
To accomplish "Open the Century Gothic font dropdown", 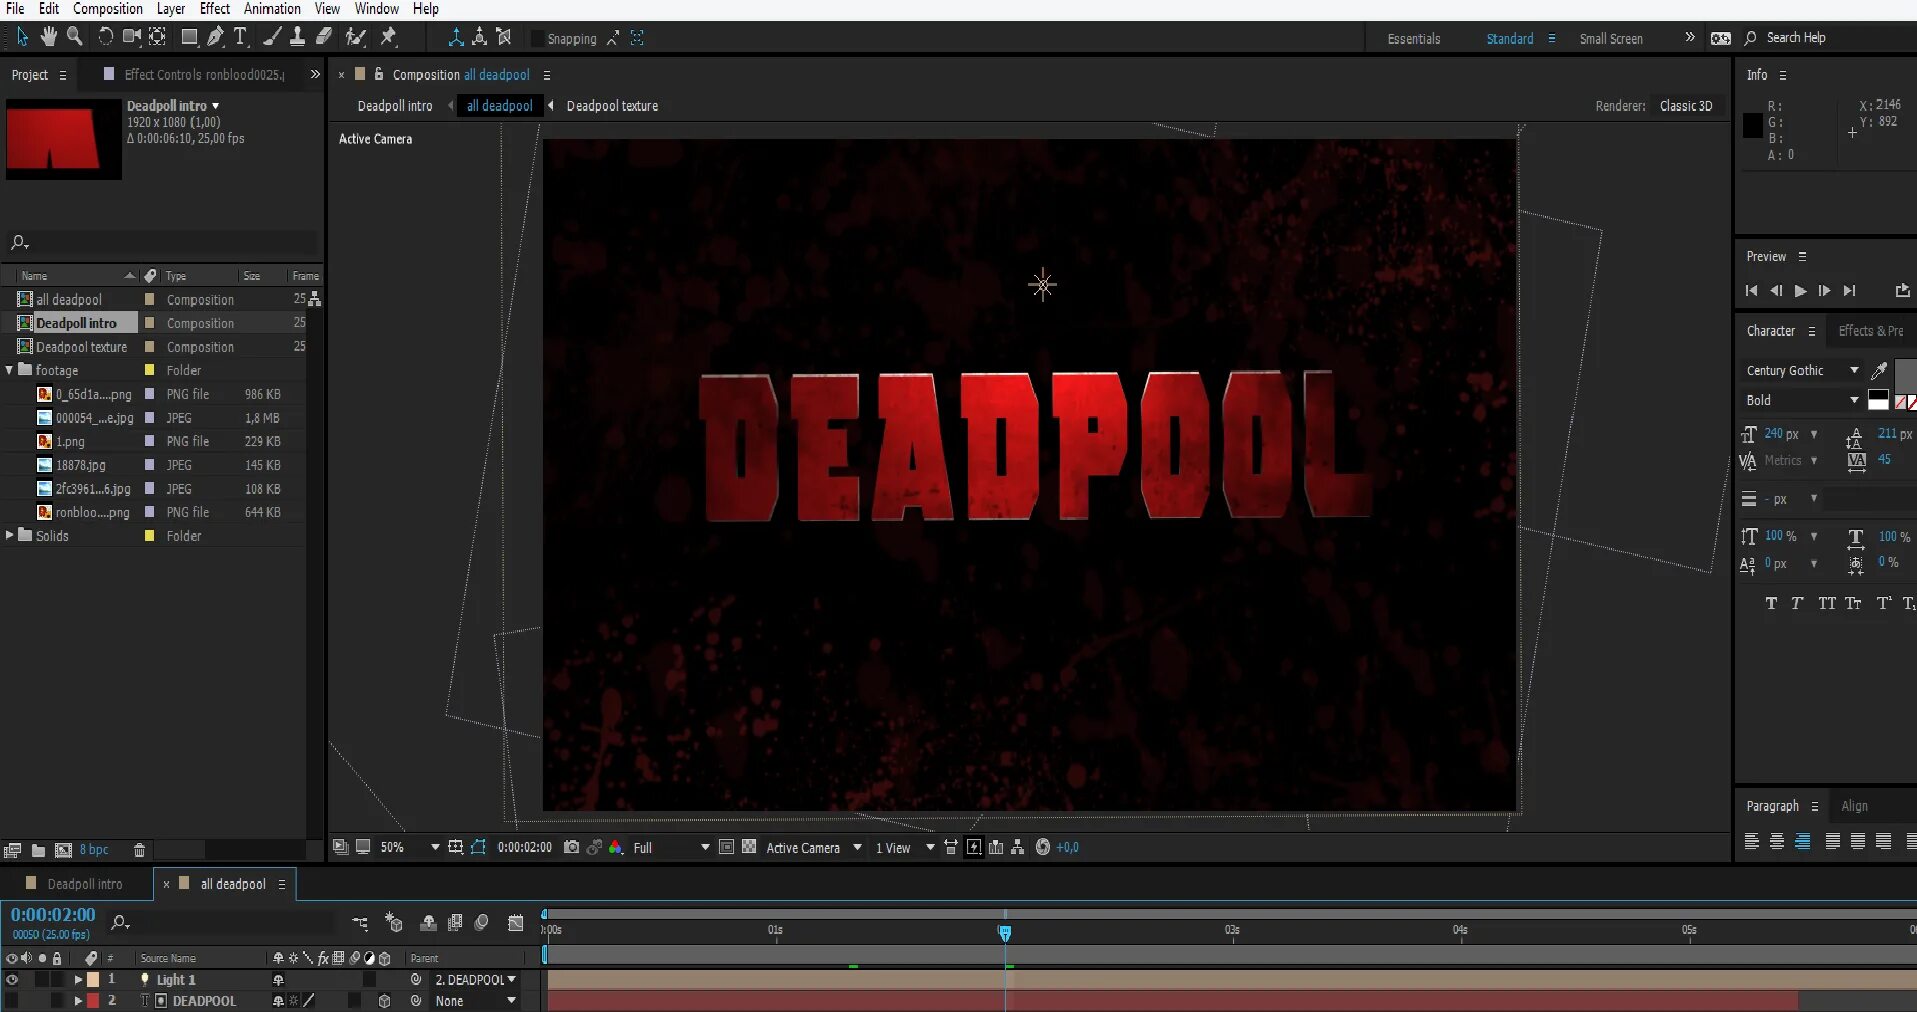I will (x=1853, y=370).
